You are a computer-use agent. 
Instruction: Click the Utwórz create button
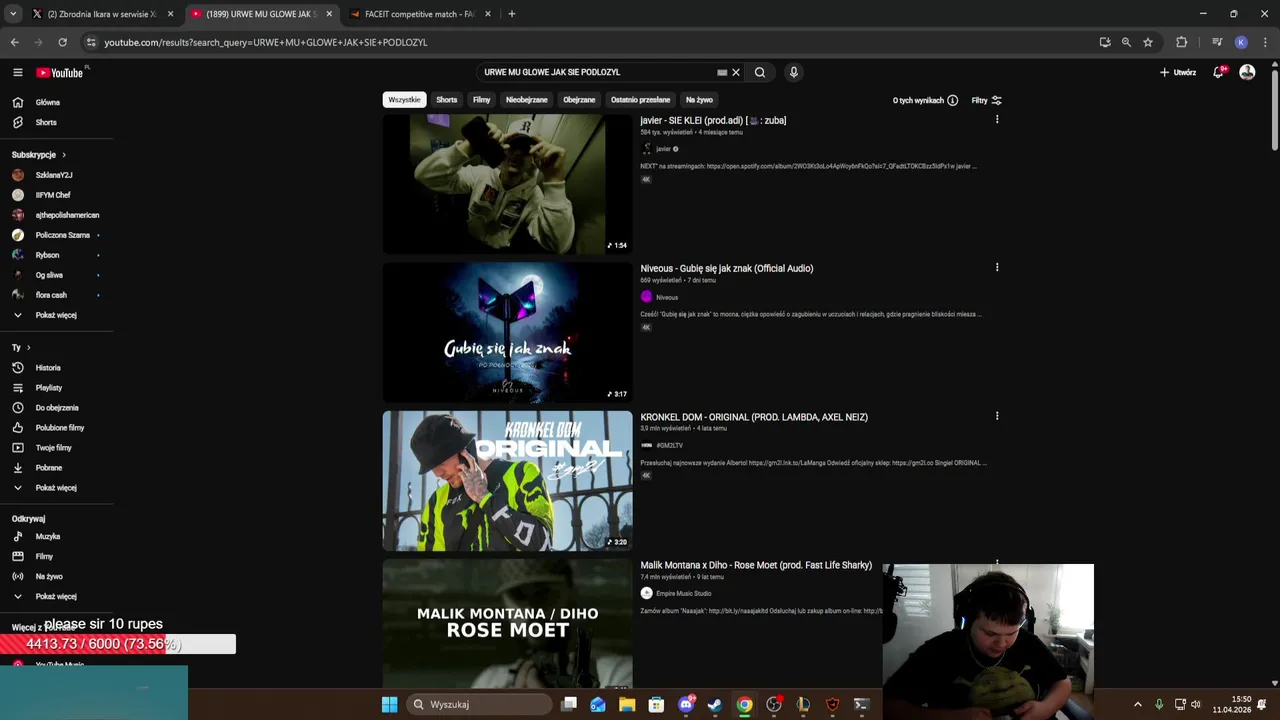(x=1178, y=72)
